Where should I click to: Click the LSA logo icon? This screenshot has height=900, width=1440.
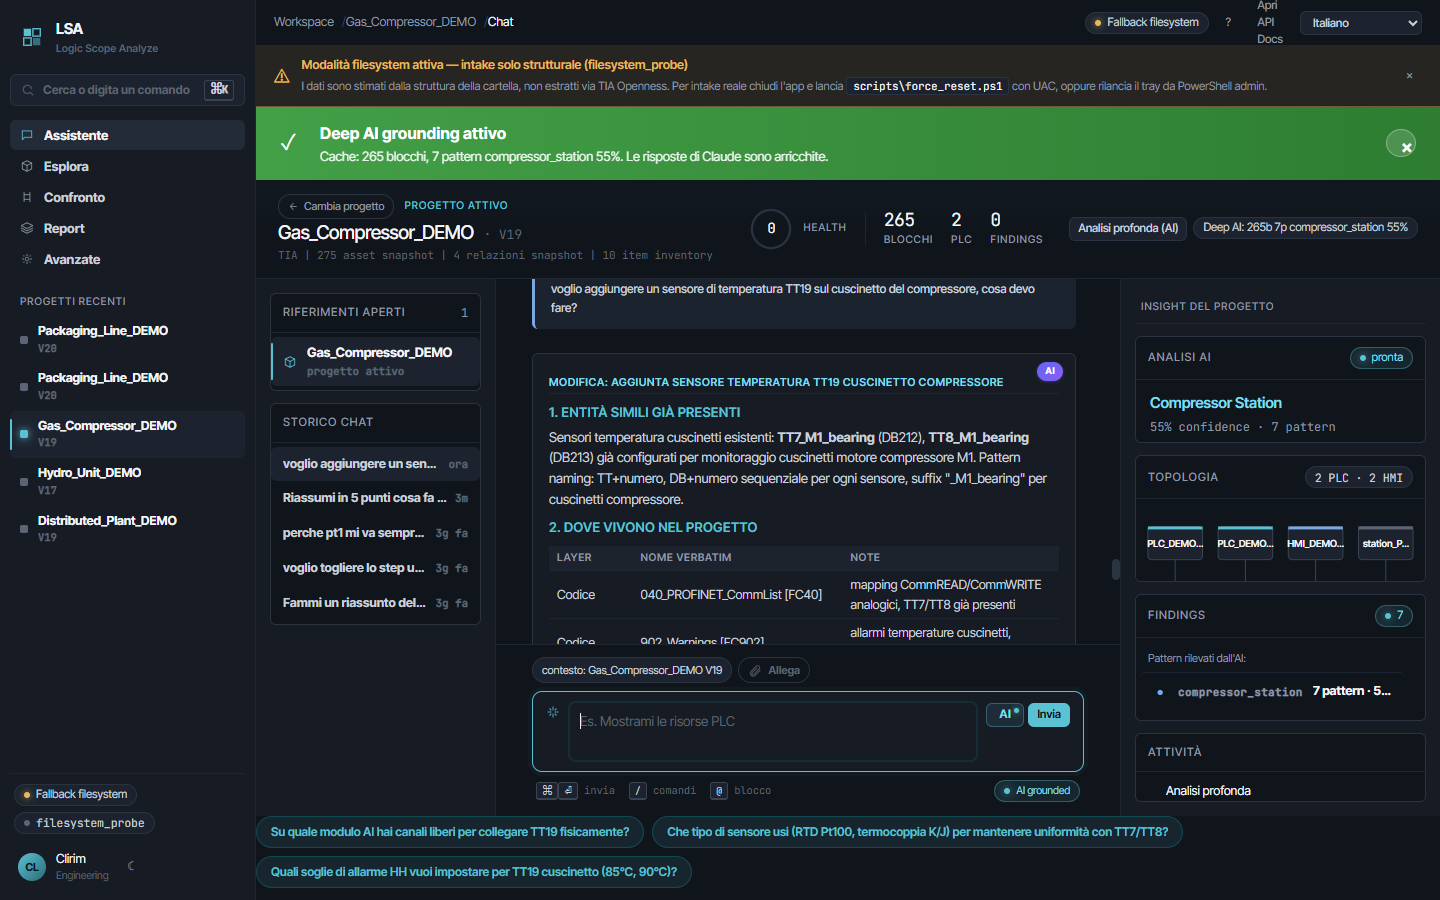32,37
